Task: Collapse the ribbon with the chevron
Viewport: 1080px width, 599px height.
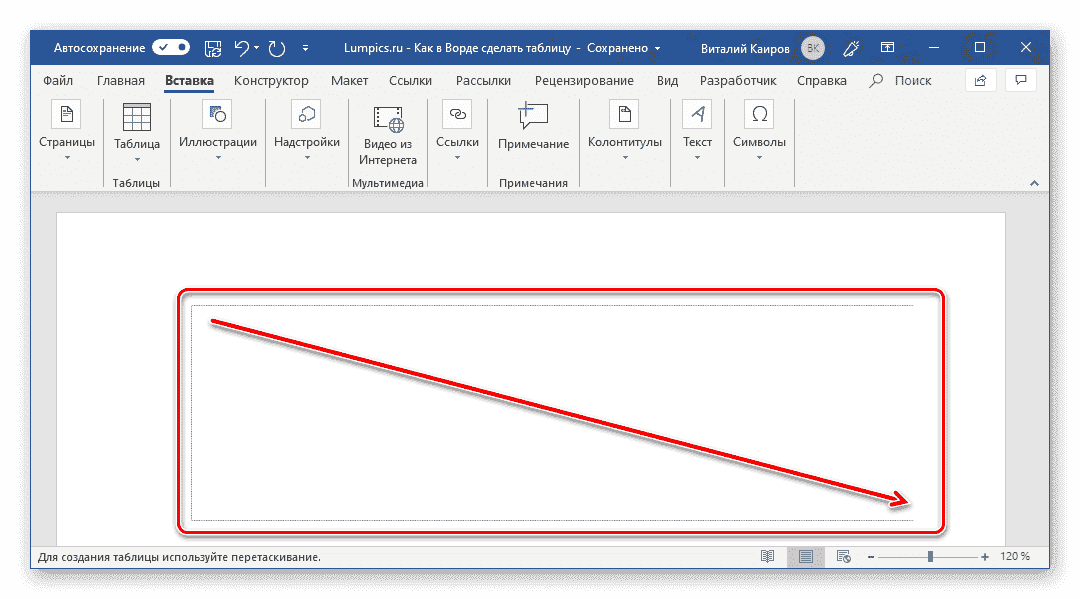Action: pos(1034,183)
